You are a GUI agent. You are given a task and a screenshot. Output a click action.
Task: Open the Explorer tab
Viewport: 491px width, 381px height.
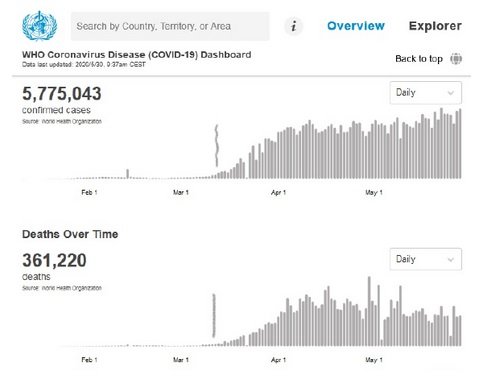435,26
